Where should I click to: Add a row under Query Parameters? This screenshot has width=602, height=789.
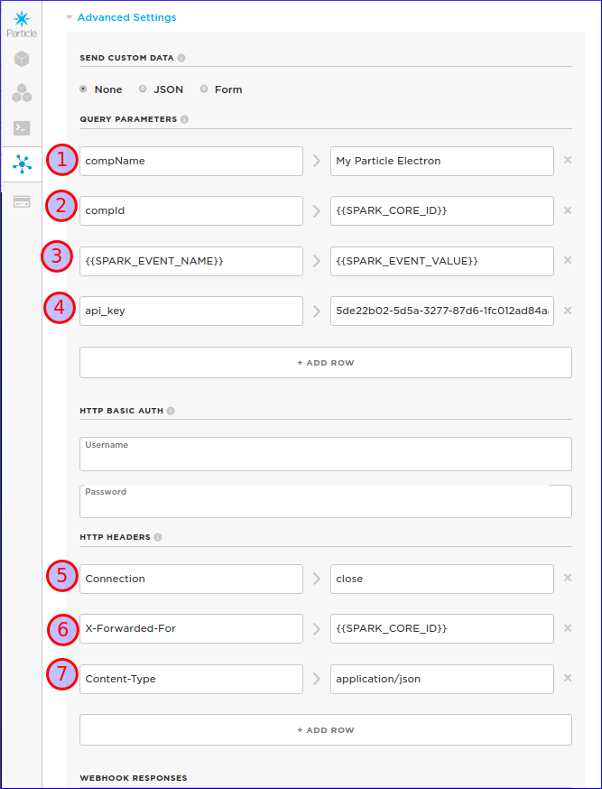coord(325,362)
